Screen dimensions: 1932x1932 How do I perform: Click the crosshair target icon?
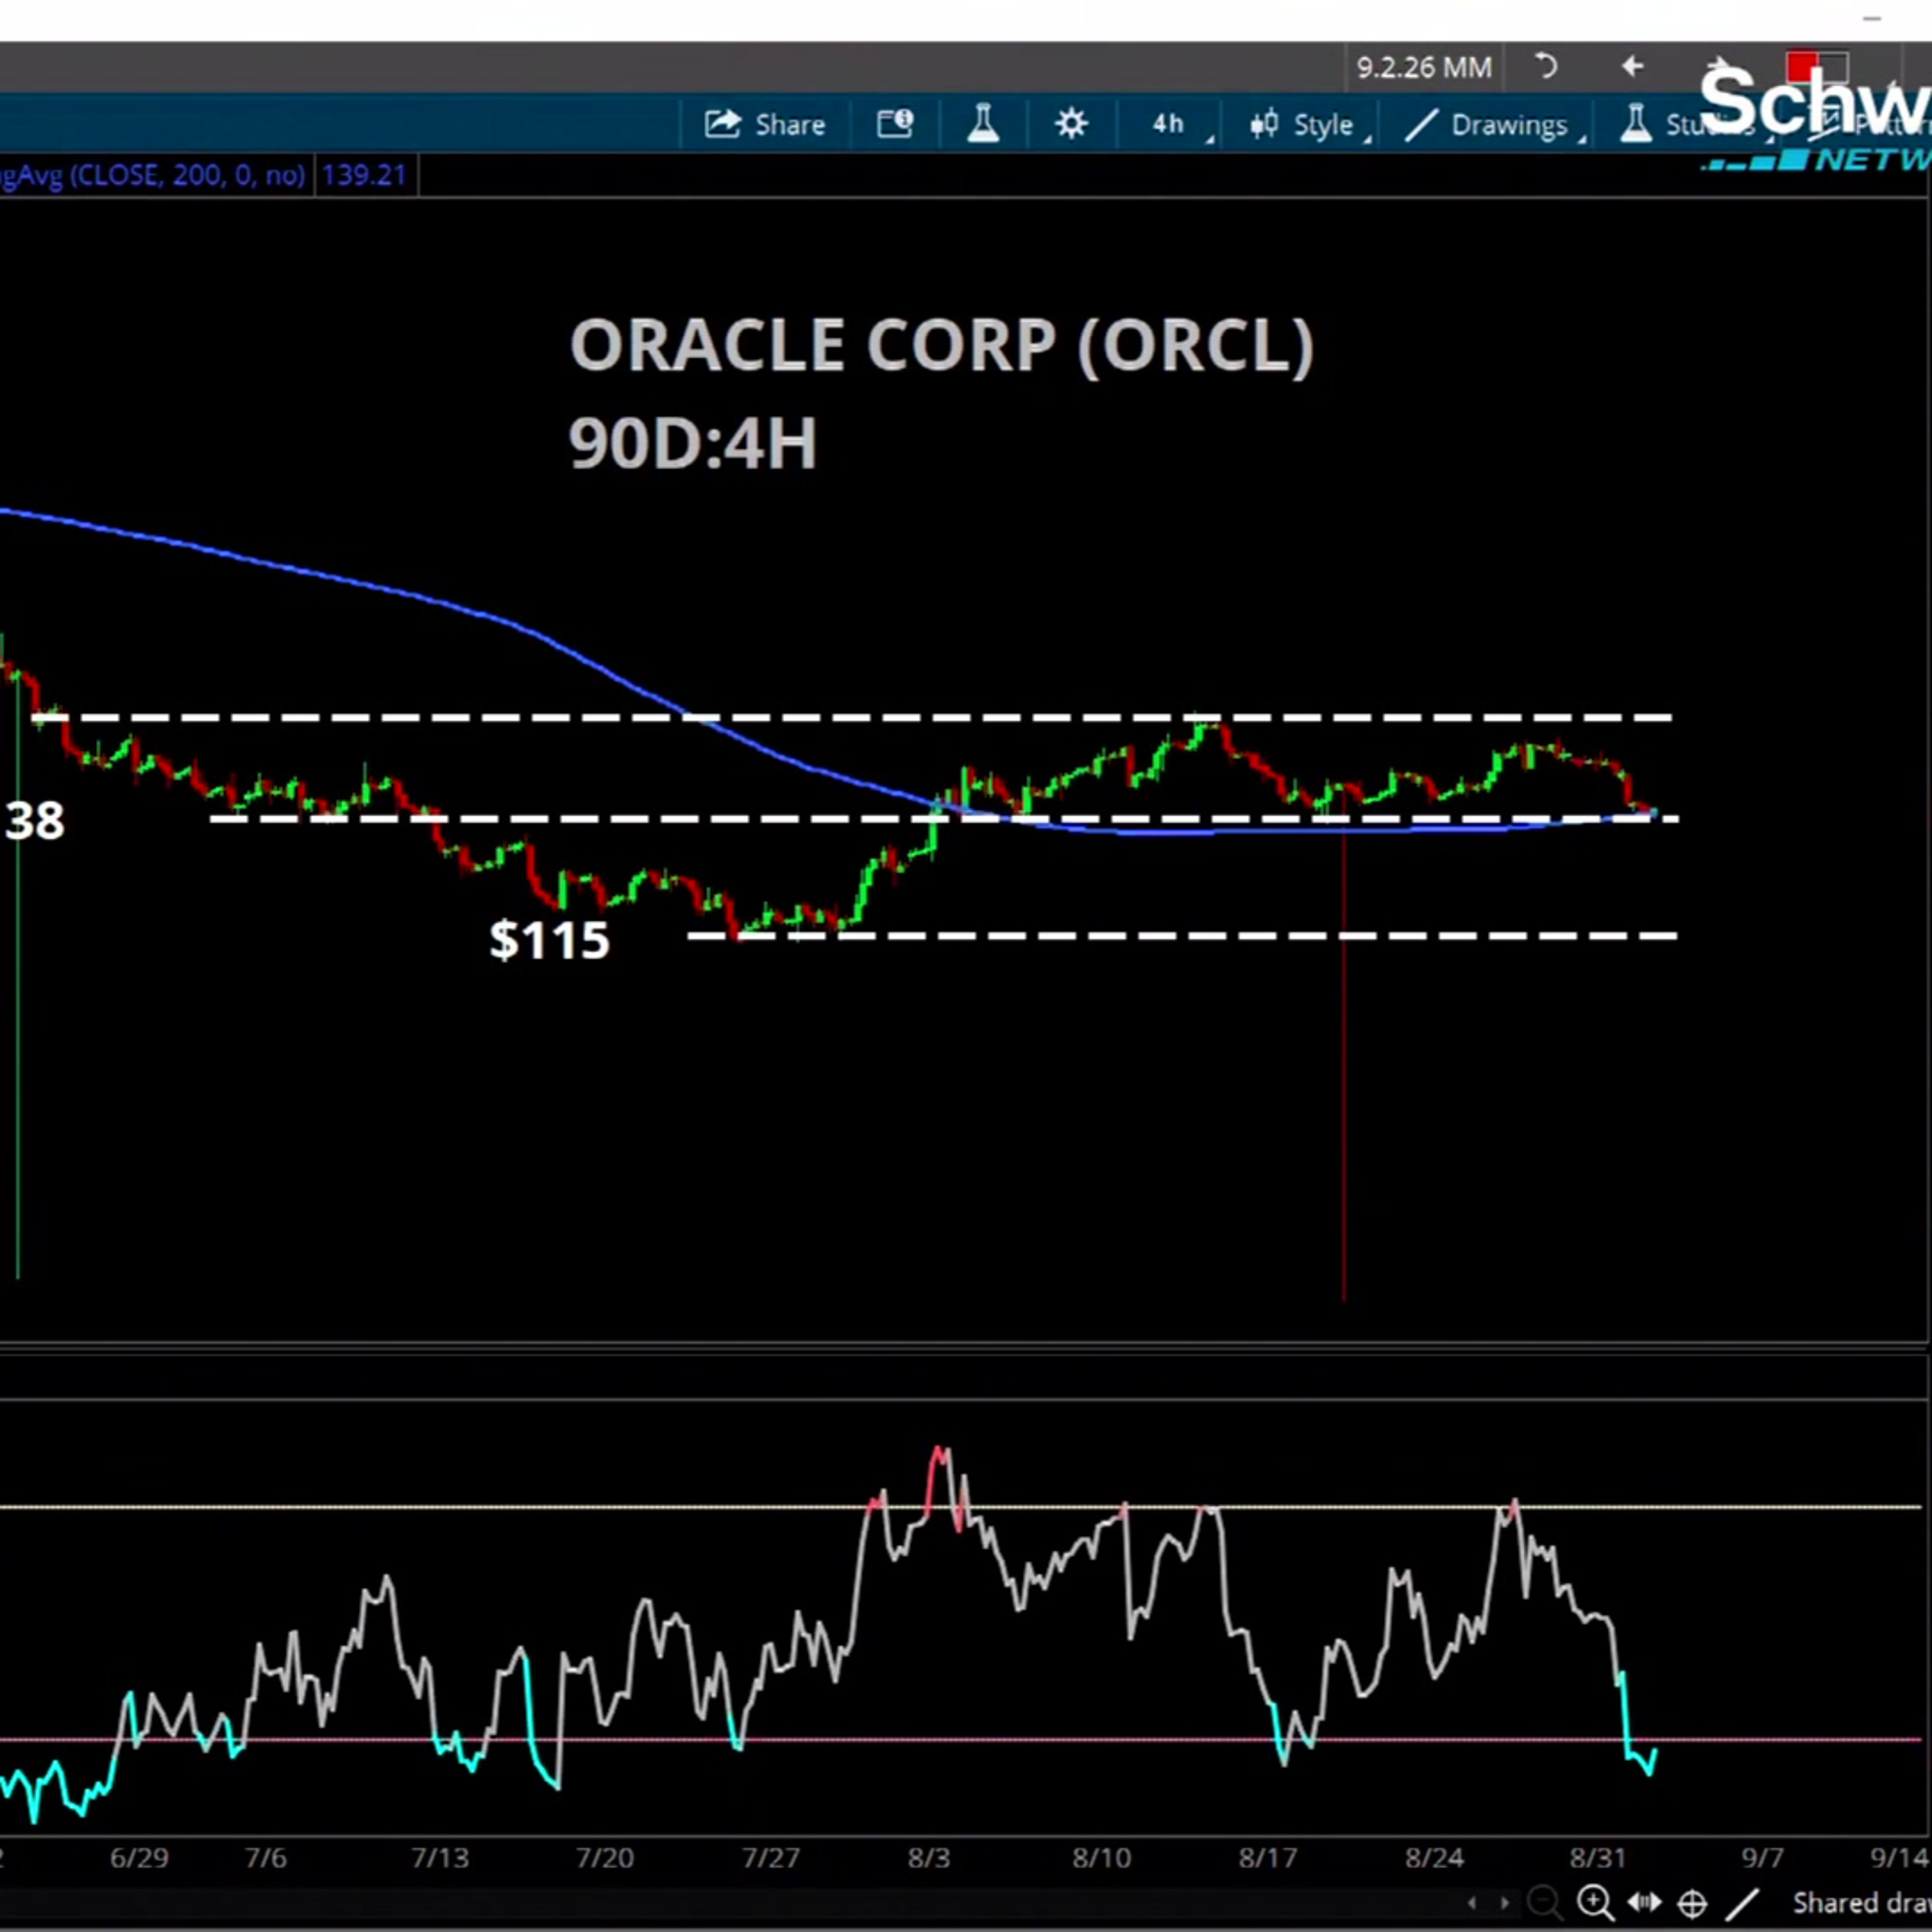[1692, 1903]
